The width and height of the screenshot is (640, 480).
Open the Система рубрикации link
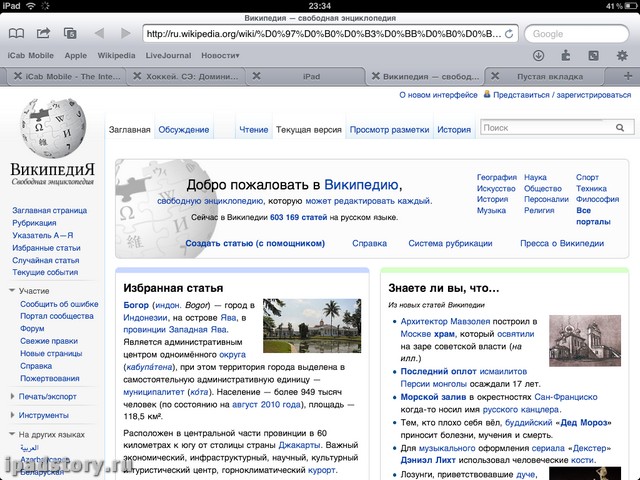click(x=450, y=243)
